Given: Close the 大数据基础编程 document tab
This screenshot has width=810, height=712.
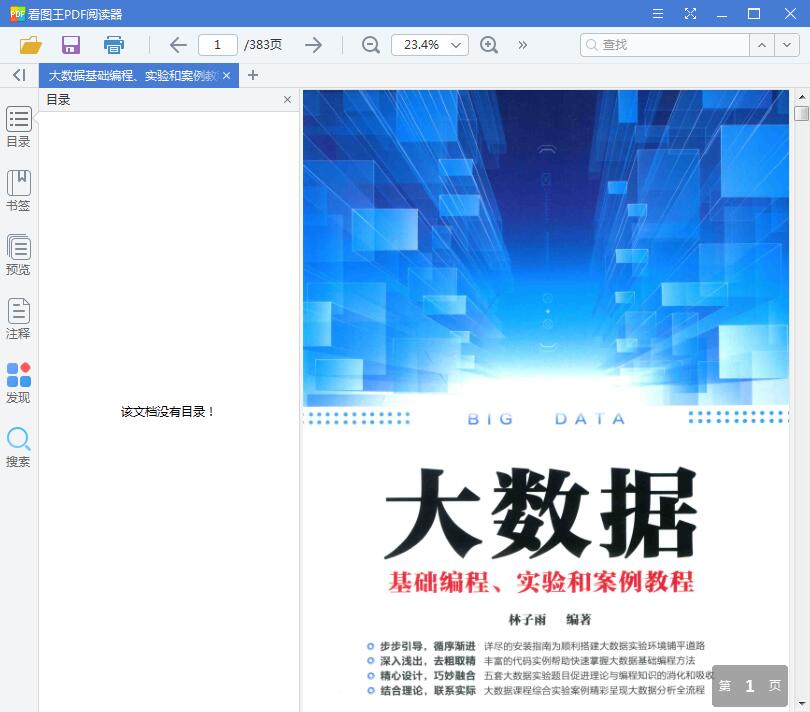Looking at the screenshot, I should click(226, 76).
